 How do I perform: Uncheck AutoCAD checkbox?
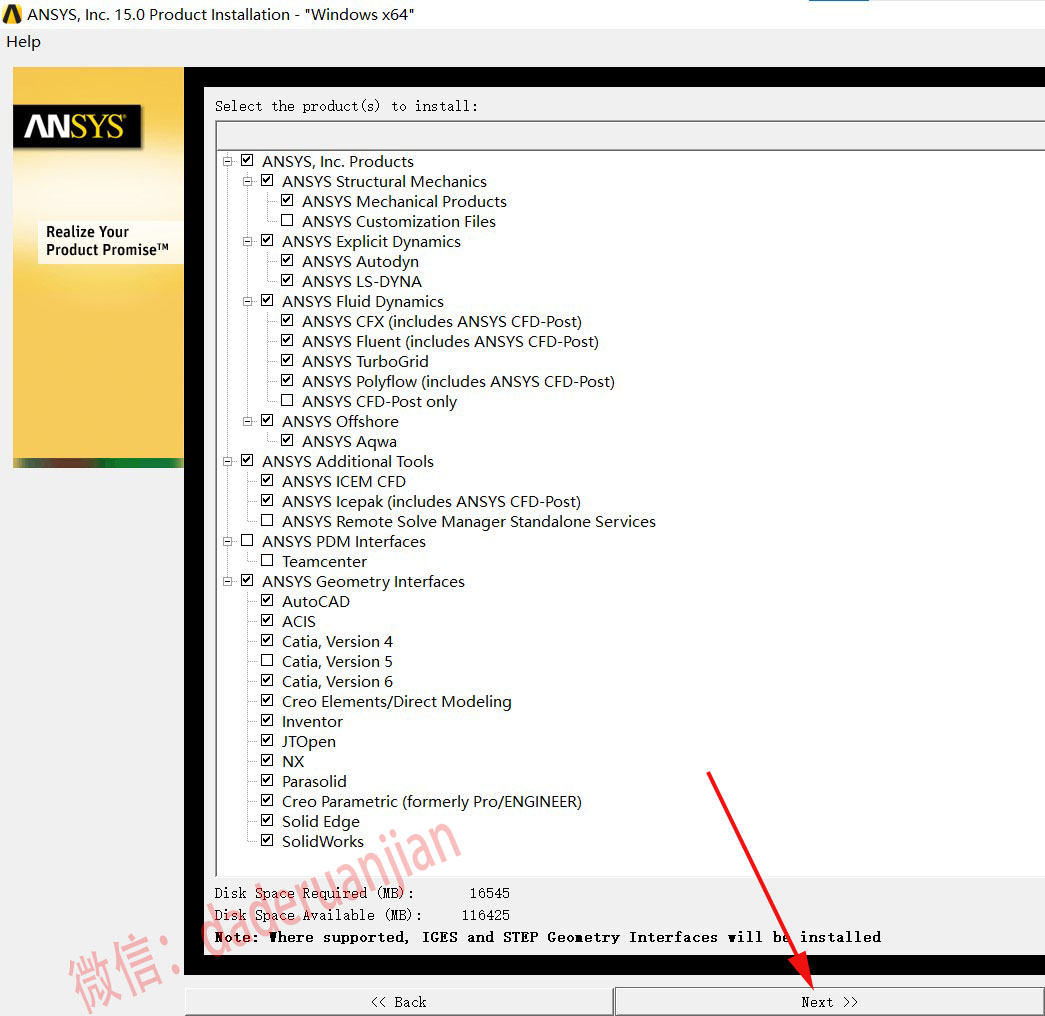coord(267,601)
